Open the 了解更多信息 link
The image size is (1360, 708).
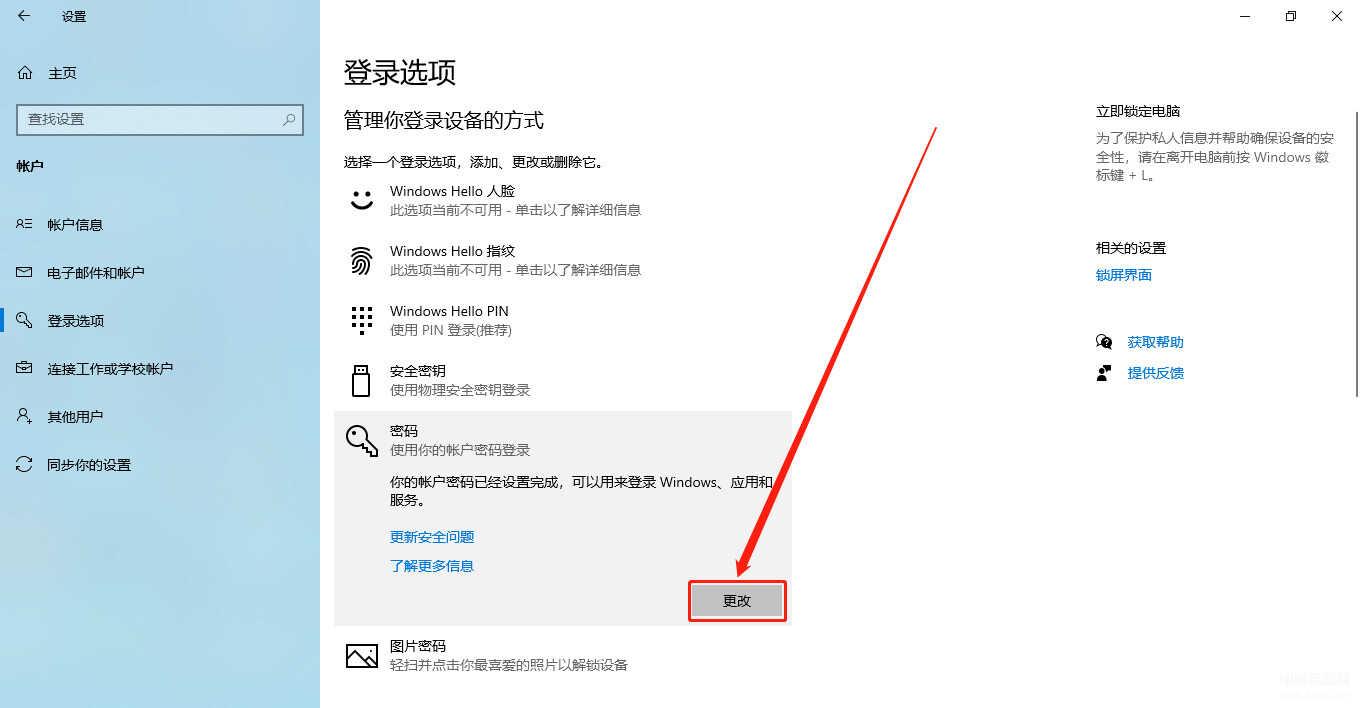(432, 566)
